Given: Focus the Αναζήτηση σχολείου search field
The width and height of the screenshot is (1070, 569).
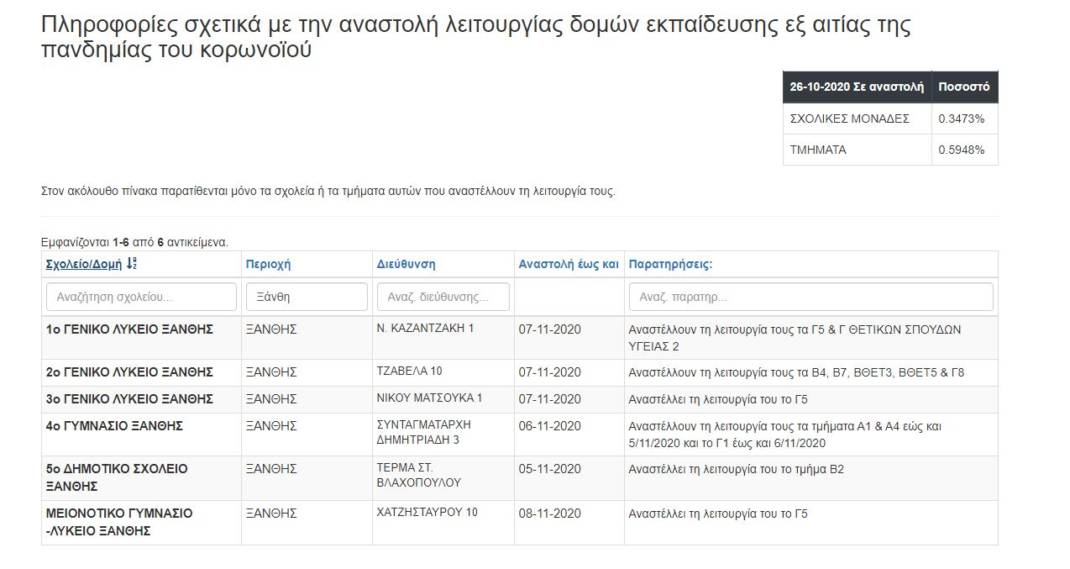Looking at the screenshot, I should click(x=141, y=297).
